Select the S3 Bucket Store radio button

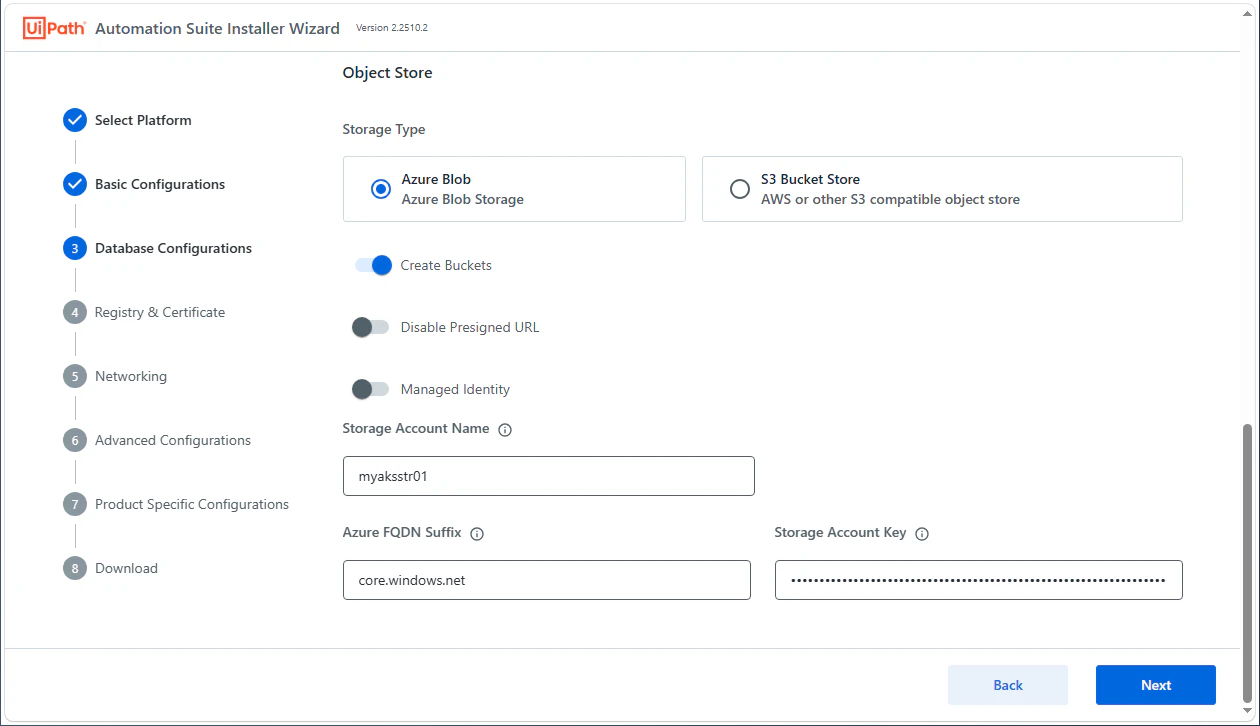point(740,189)
